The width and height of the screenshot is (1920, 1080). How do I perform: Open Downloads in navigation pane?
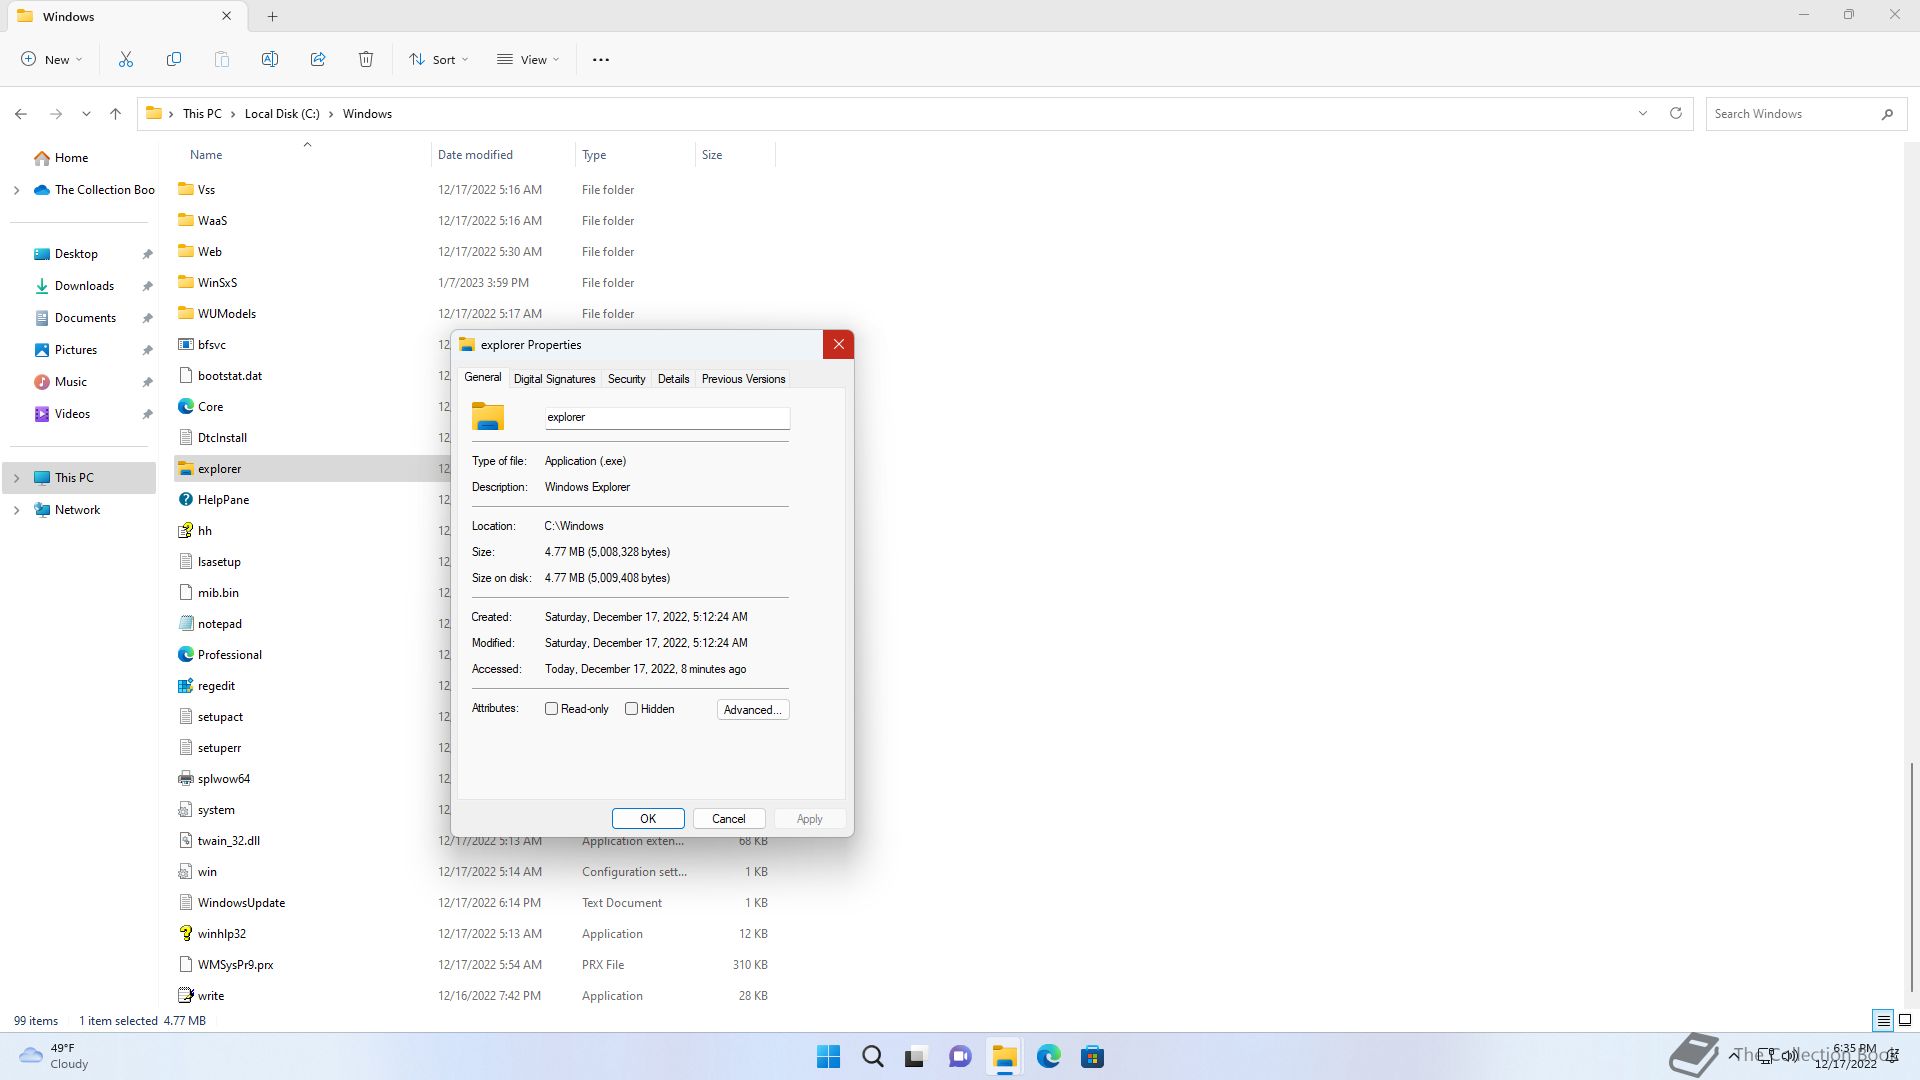coord(84,286)
